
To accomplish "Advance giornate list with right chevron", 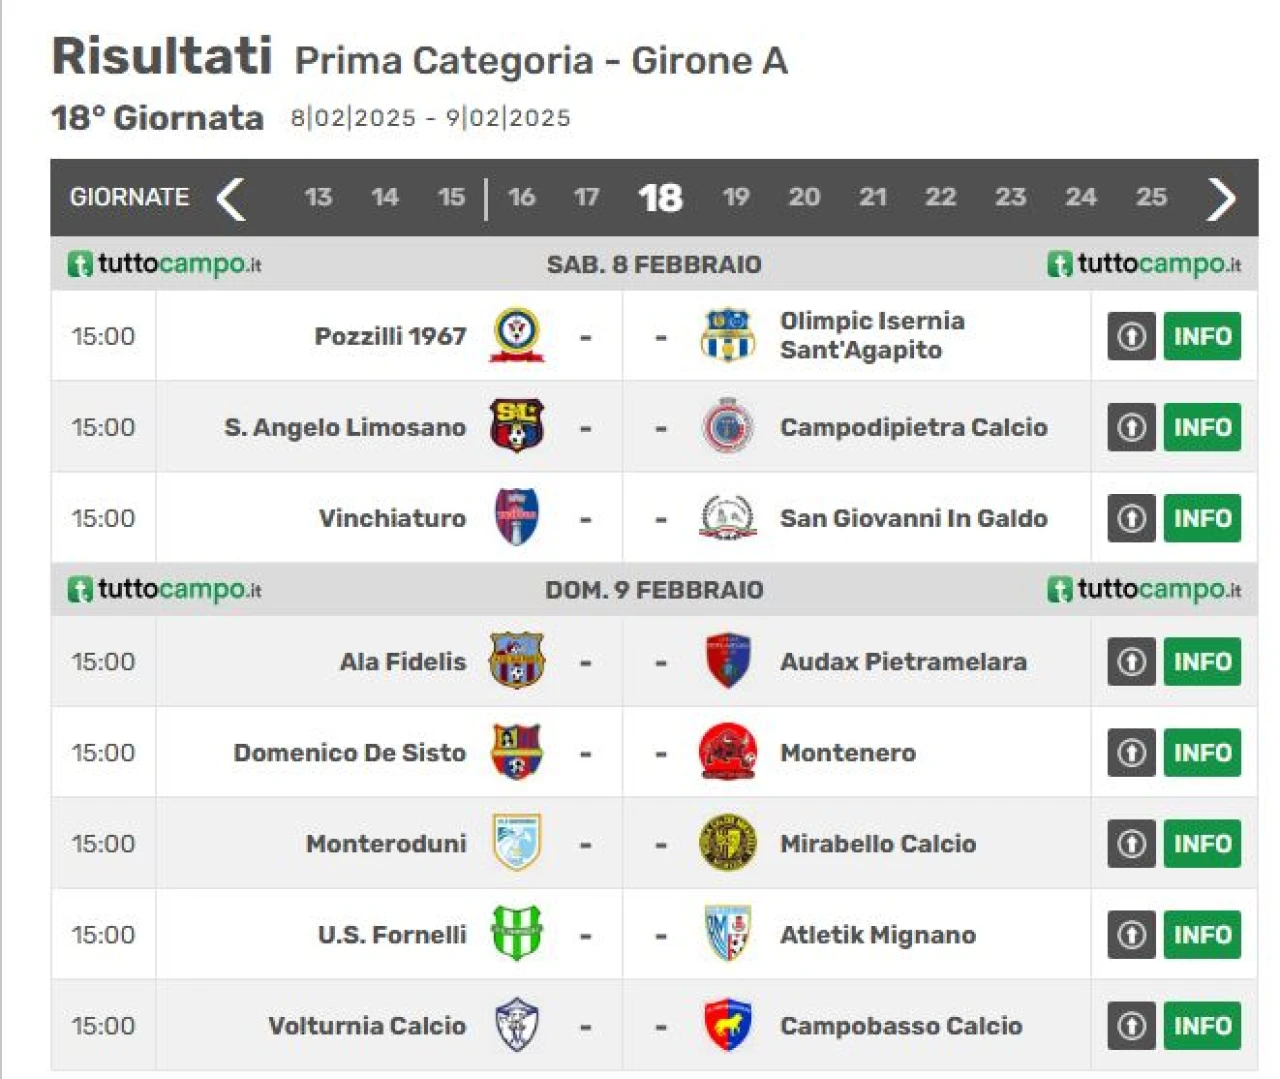I will (x=1221, y=198).
